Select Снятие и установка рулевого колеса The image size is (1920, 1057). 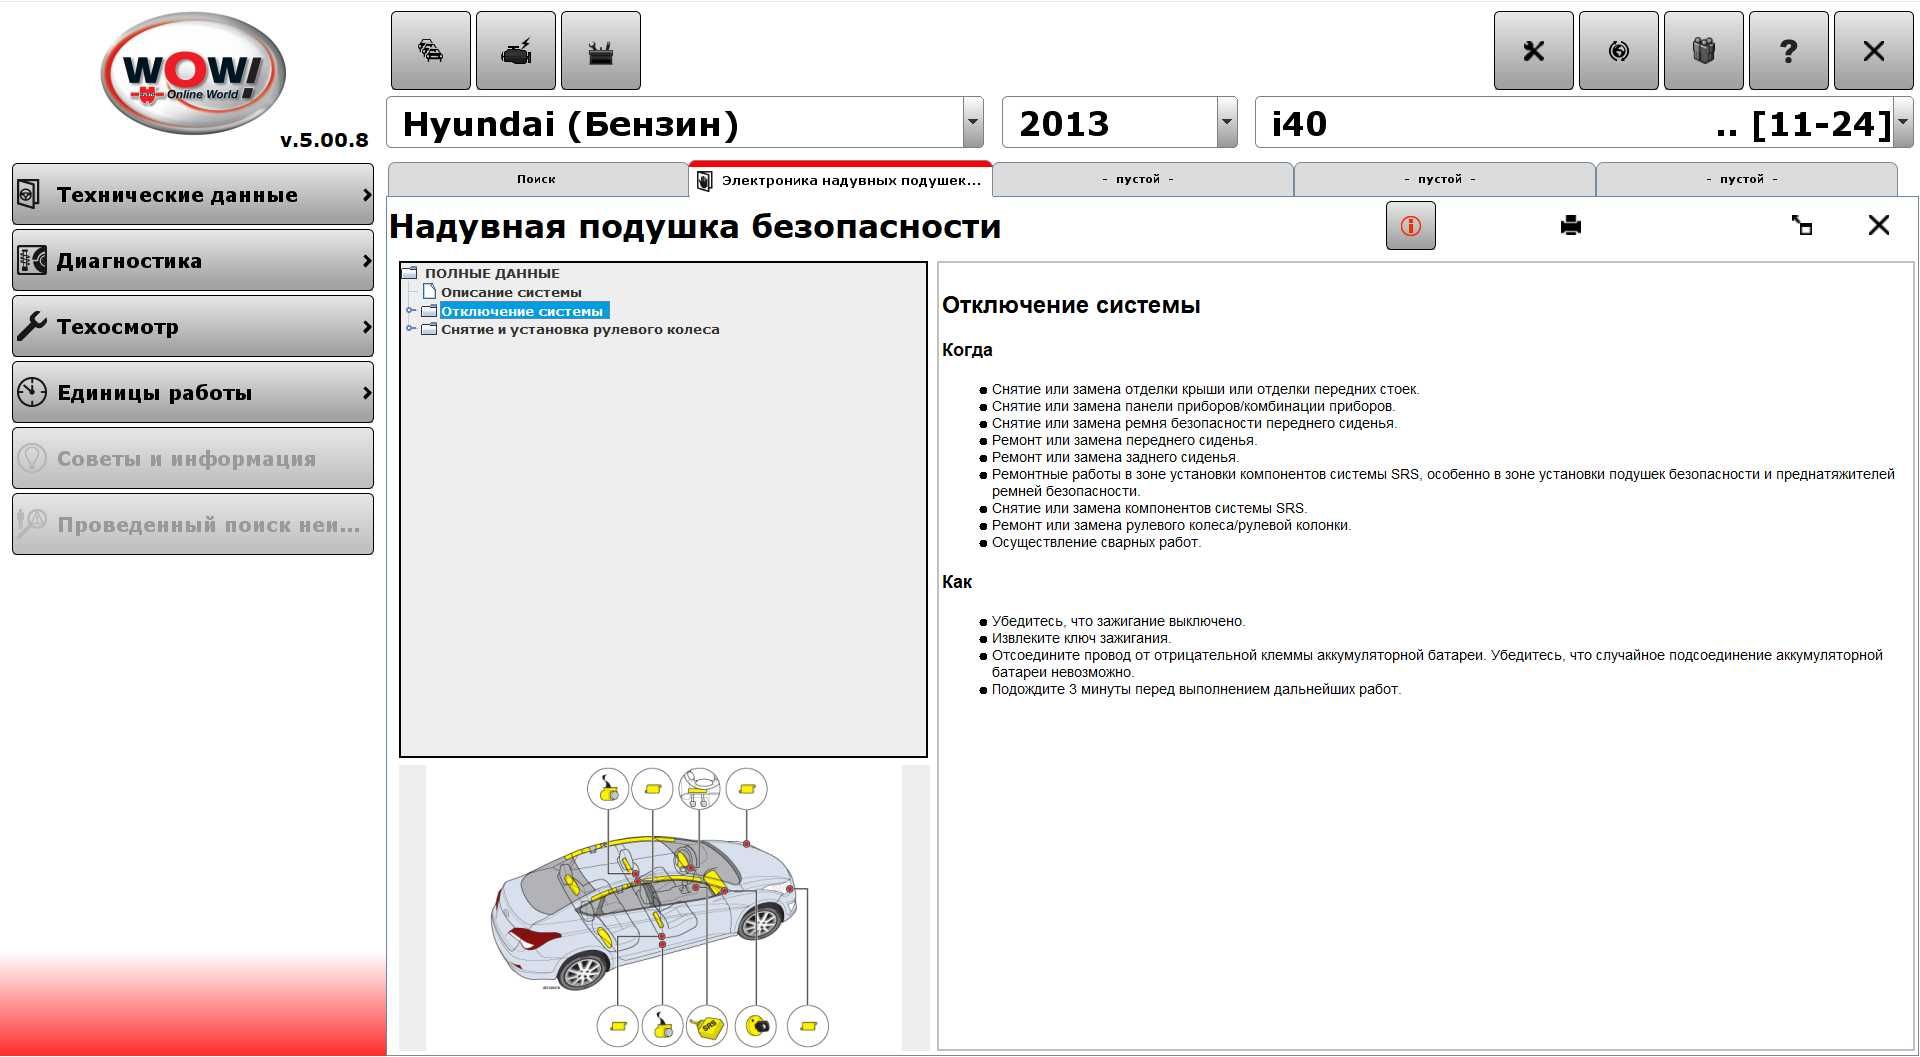tap(580, 329)
